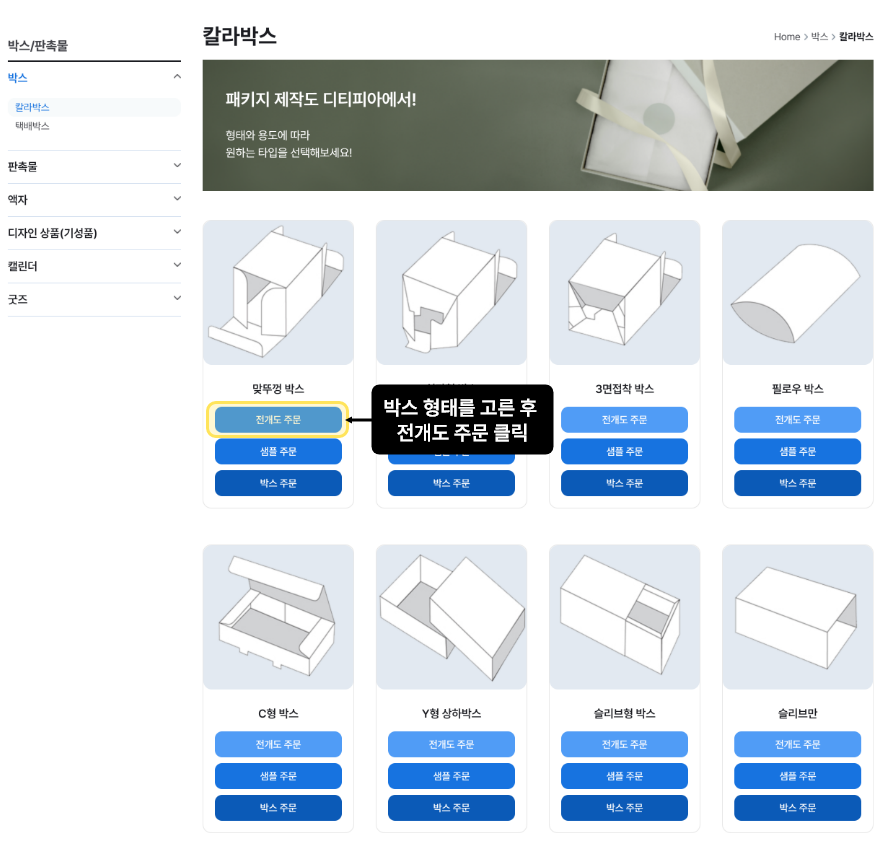
Task: Open 택배박스 in the sidebar submenu
Action: 32,126
